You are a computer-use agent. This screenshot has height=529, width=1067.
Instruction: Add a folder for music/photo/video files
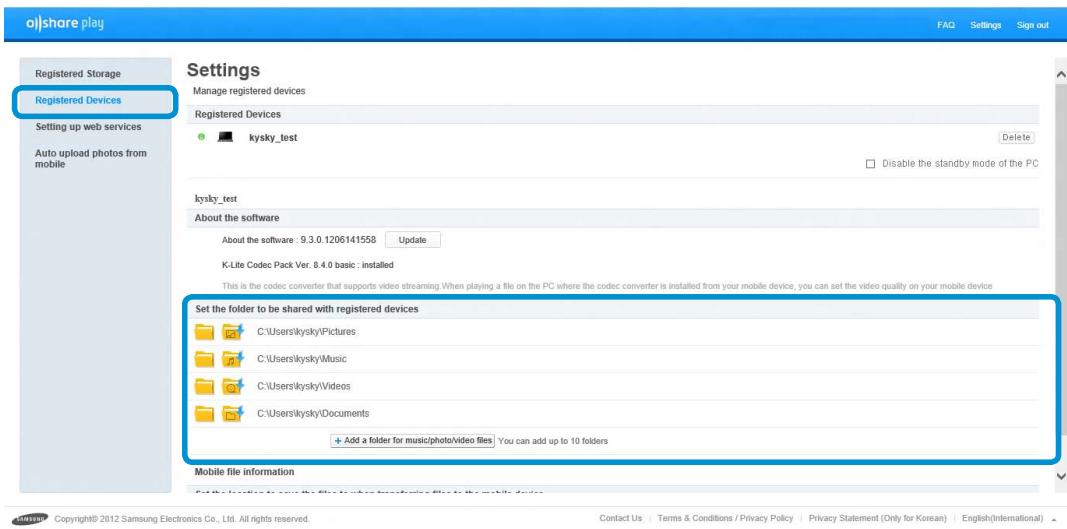(x=412, y=440)
